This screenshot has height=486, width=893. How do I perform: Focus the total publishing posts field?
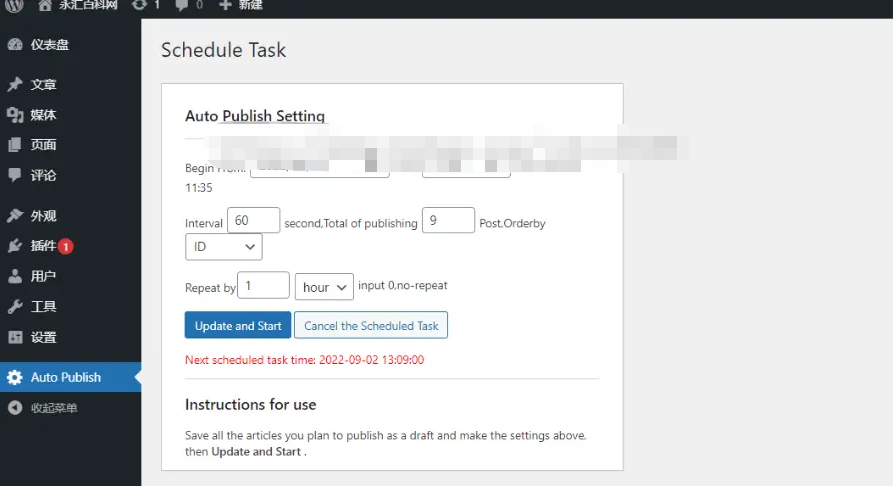(x=448, y=220)
